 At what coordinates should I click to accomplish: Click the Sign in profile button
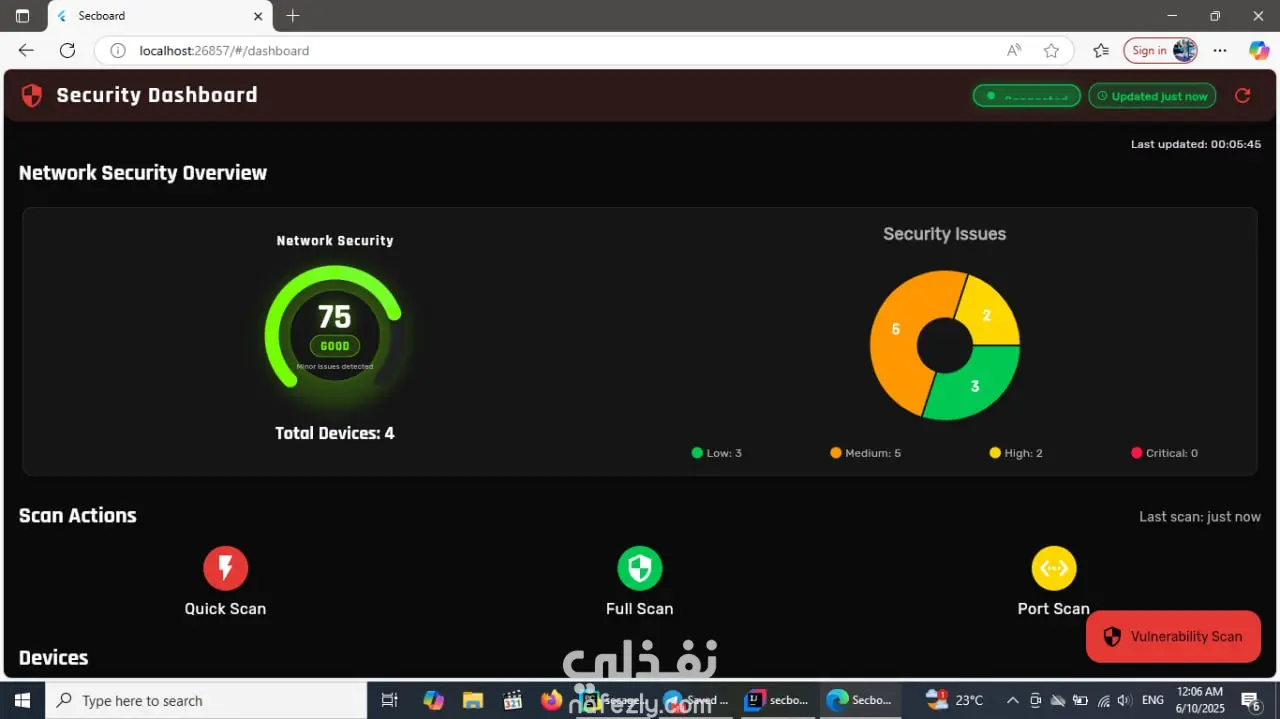1160,50
